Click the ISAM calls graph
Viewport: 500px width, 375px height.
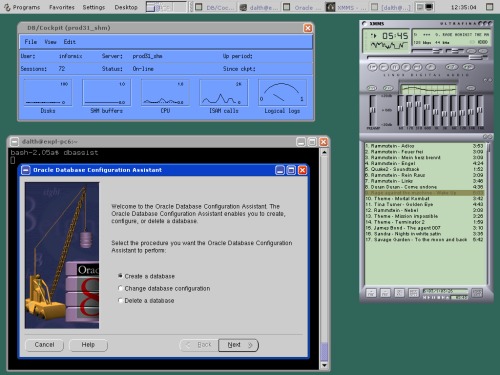click(224, 93)
